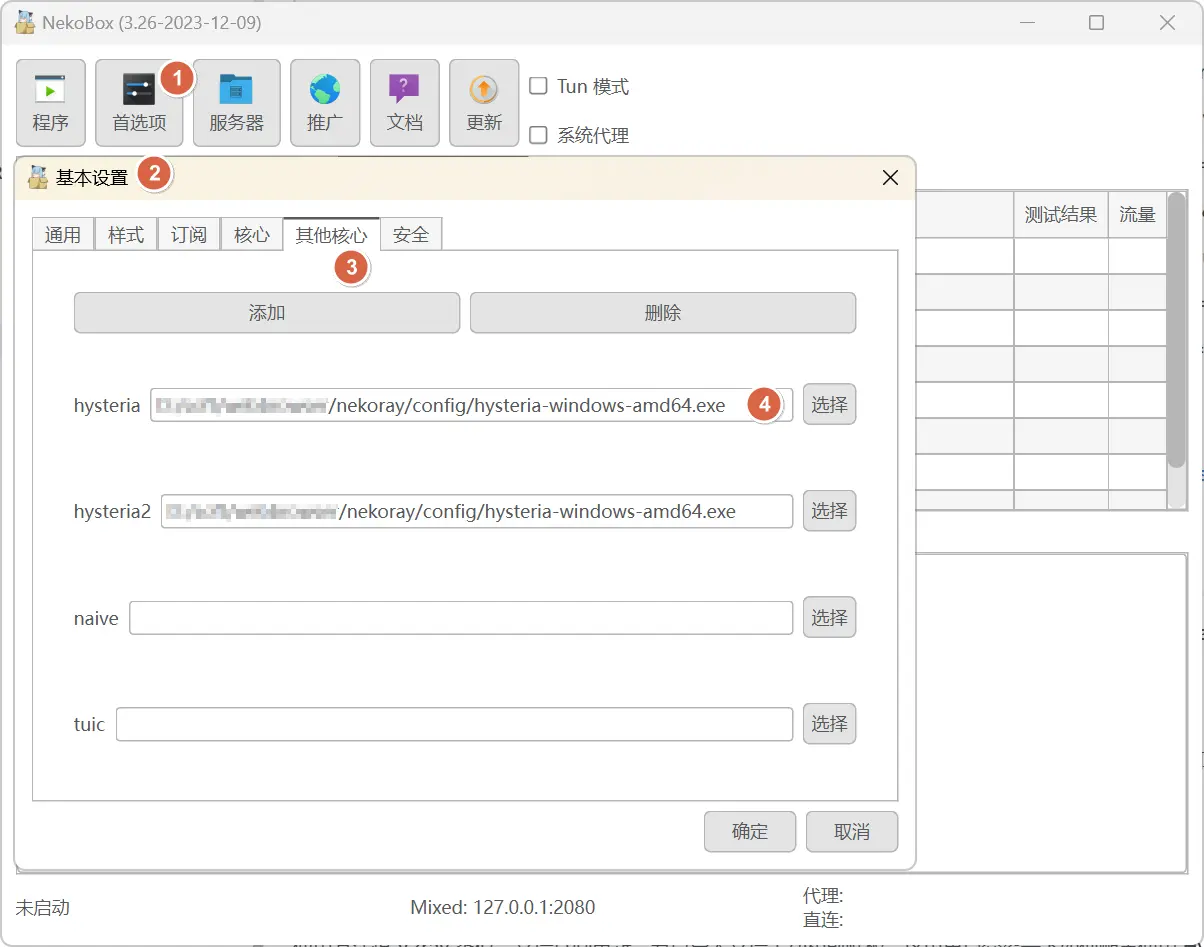Open the 核心 tab
Image resolution: width=1204 pixels, height=947 pixels.
click(252, 235)
